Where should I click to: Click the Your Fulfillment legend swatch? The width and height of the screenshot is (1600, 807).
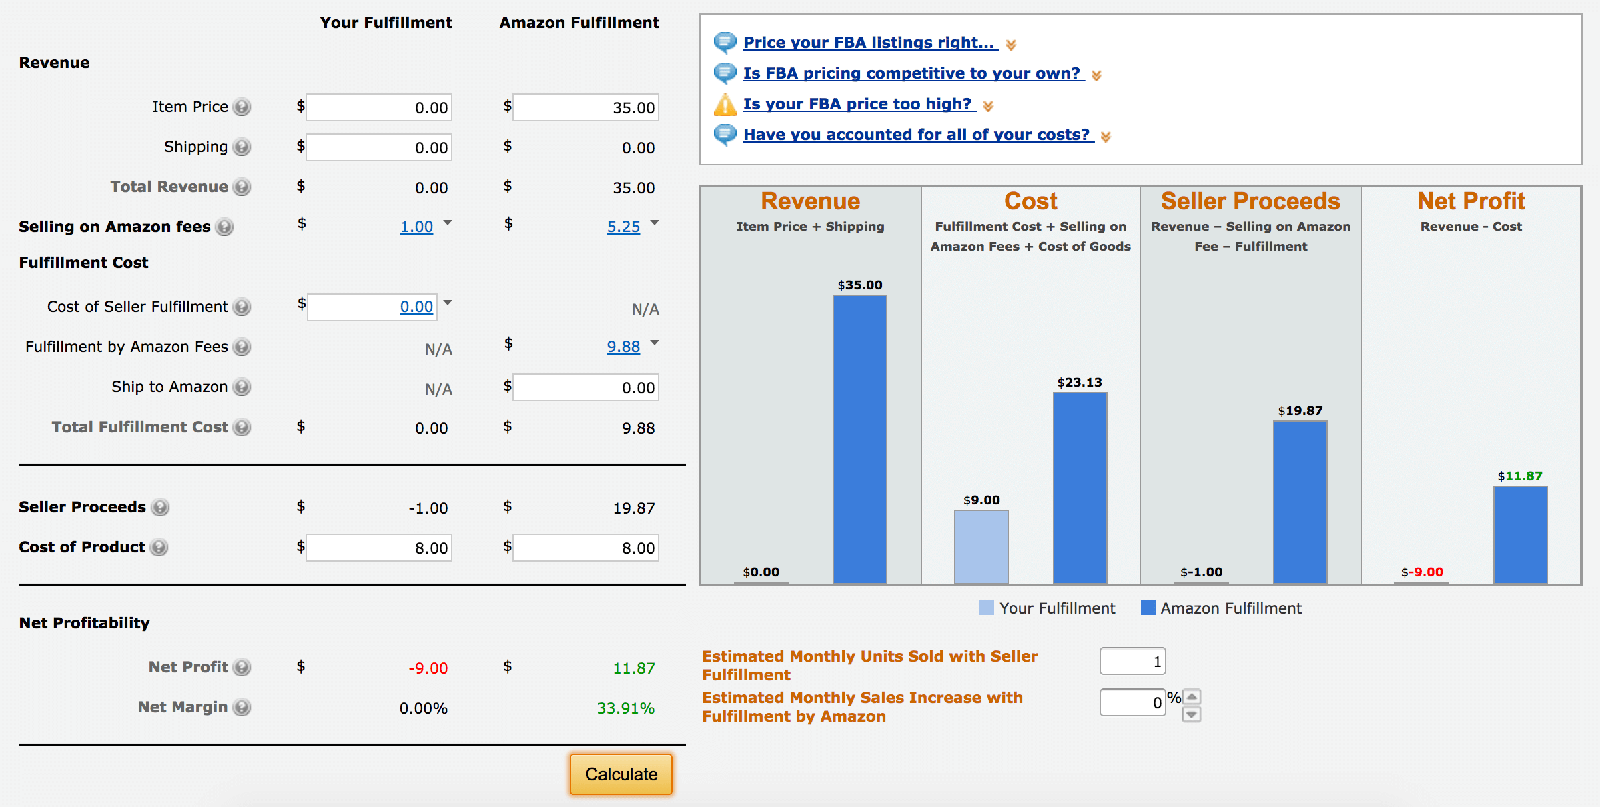click(x=986, y=608)
